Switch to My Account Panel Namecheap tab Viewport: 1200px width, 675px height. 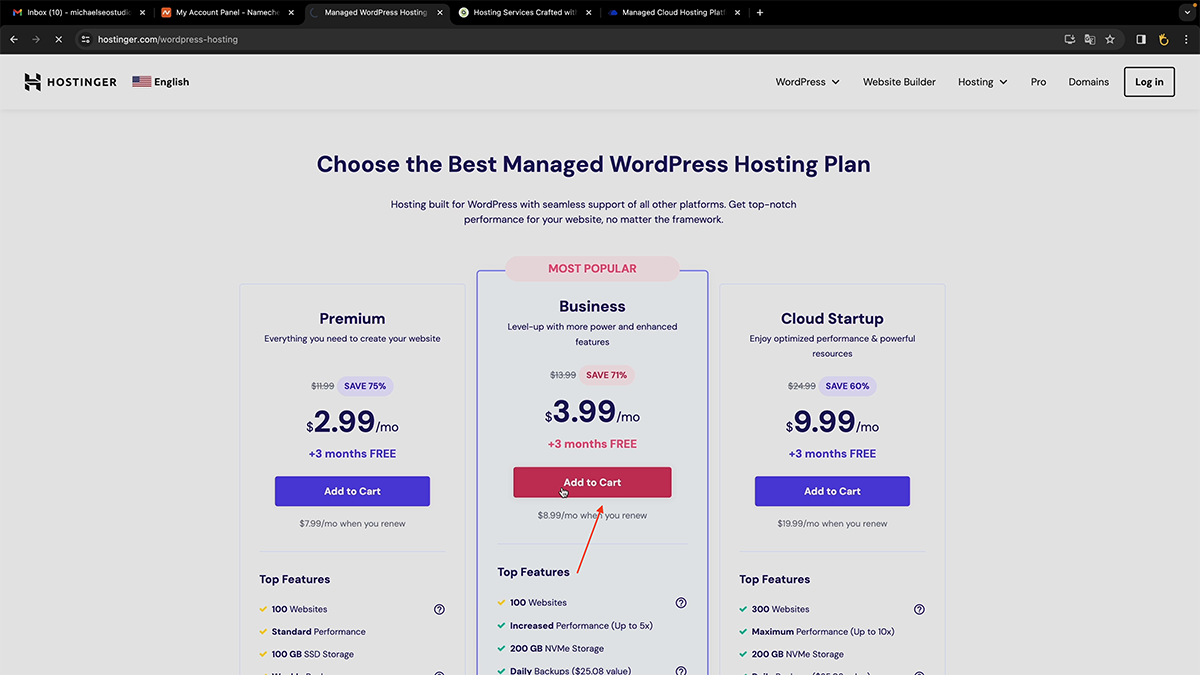(x=226, y=12)
